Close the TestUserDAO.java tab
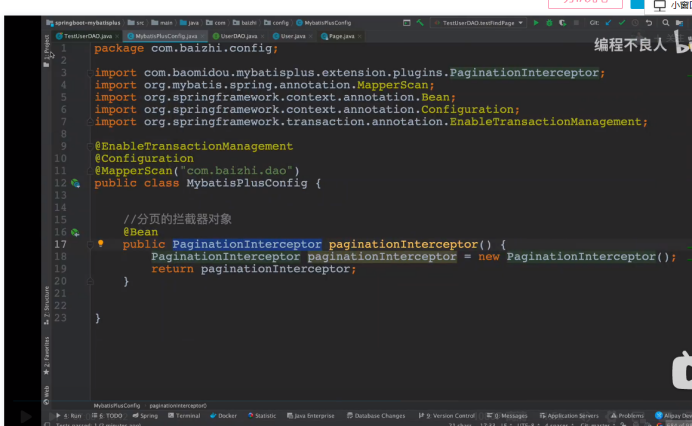Viewport: 692px width, 426px height. [x=117, y=36]
